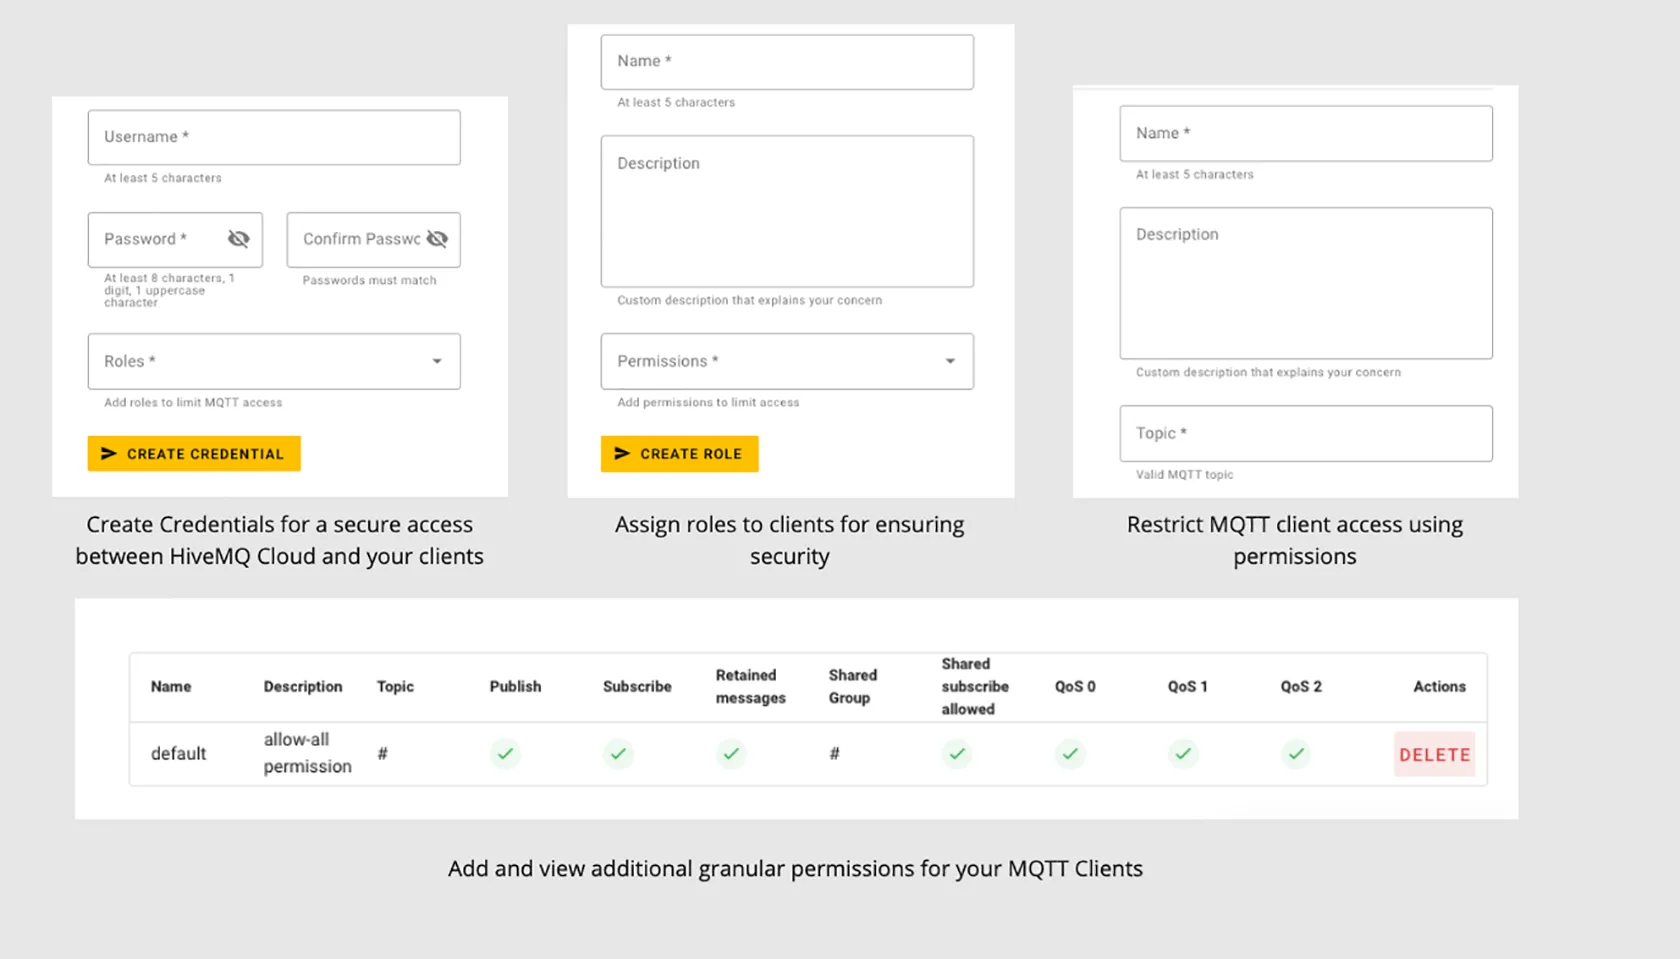Click the QoS 0 checkmark icon
The width and height of the screenshot is (1680, 959).
coord(1070,753)
